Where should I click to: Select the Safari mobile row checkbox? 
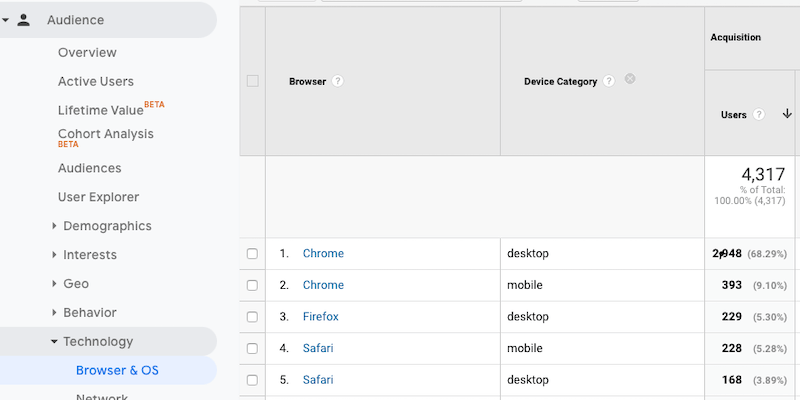252,348
